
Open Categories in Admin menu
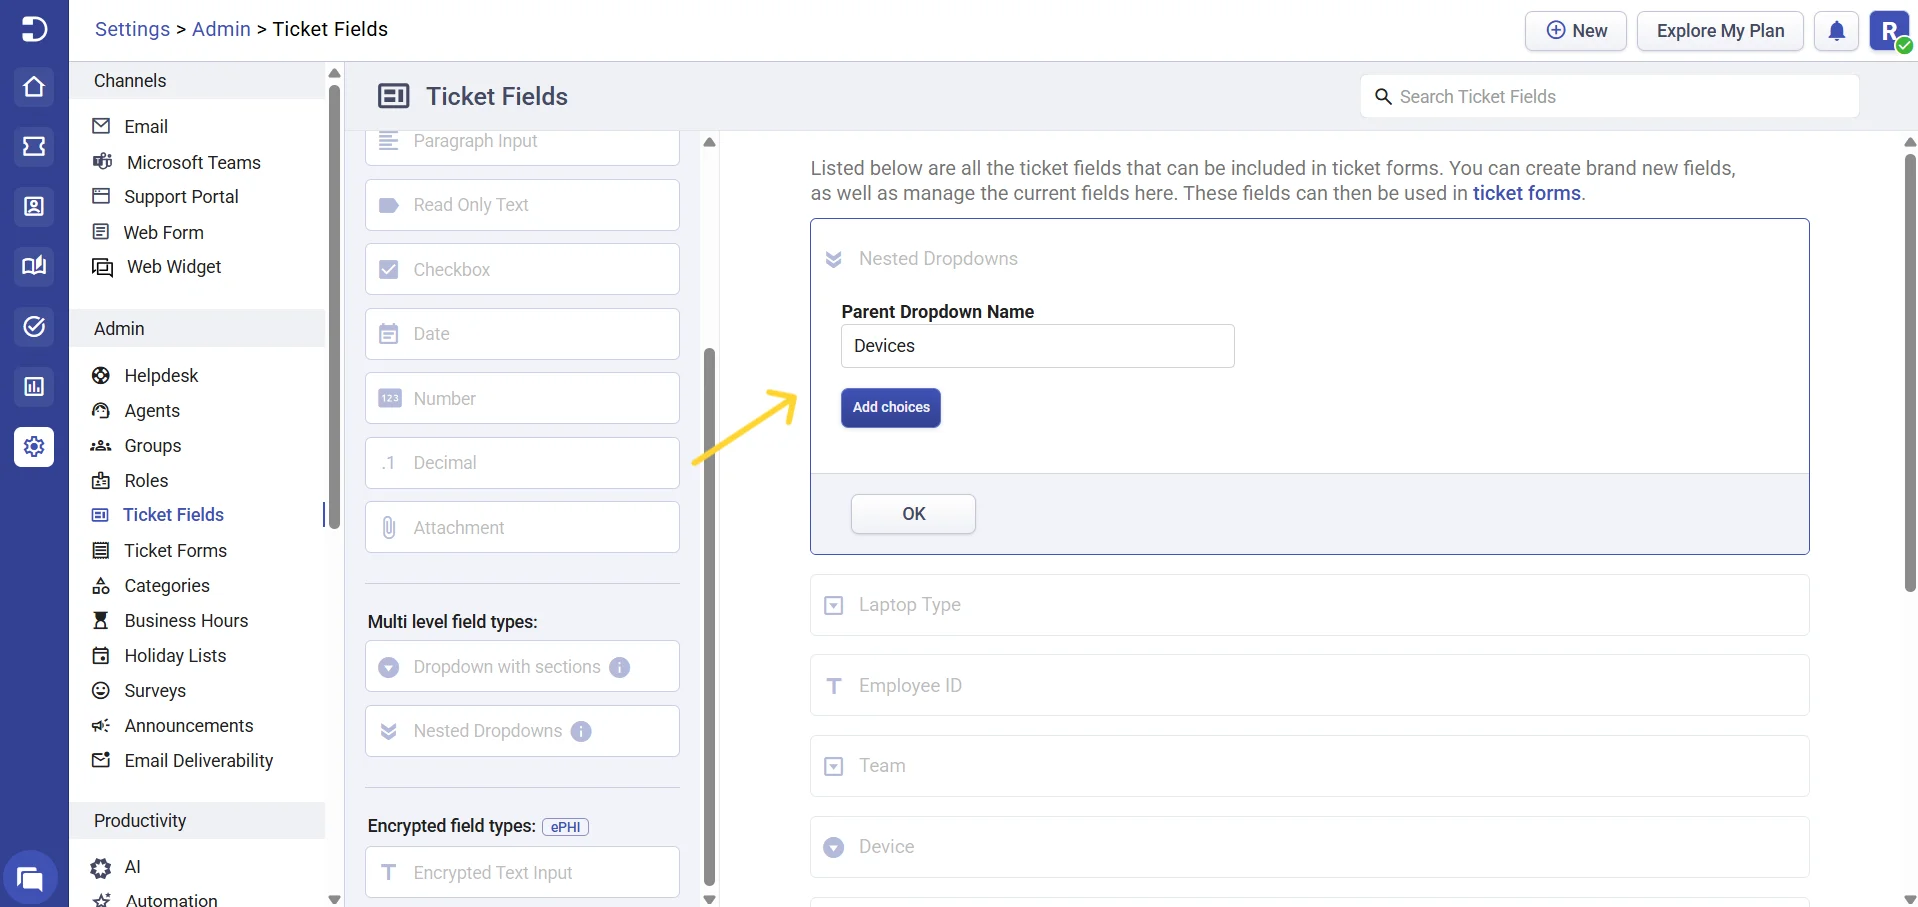[x=167, y=585]
